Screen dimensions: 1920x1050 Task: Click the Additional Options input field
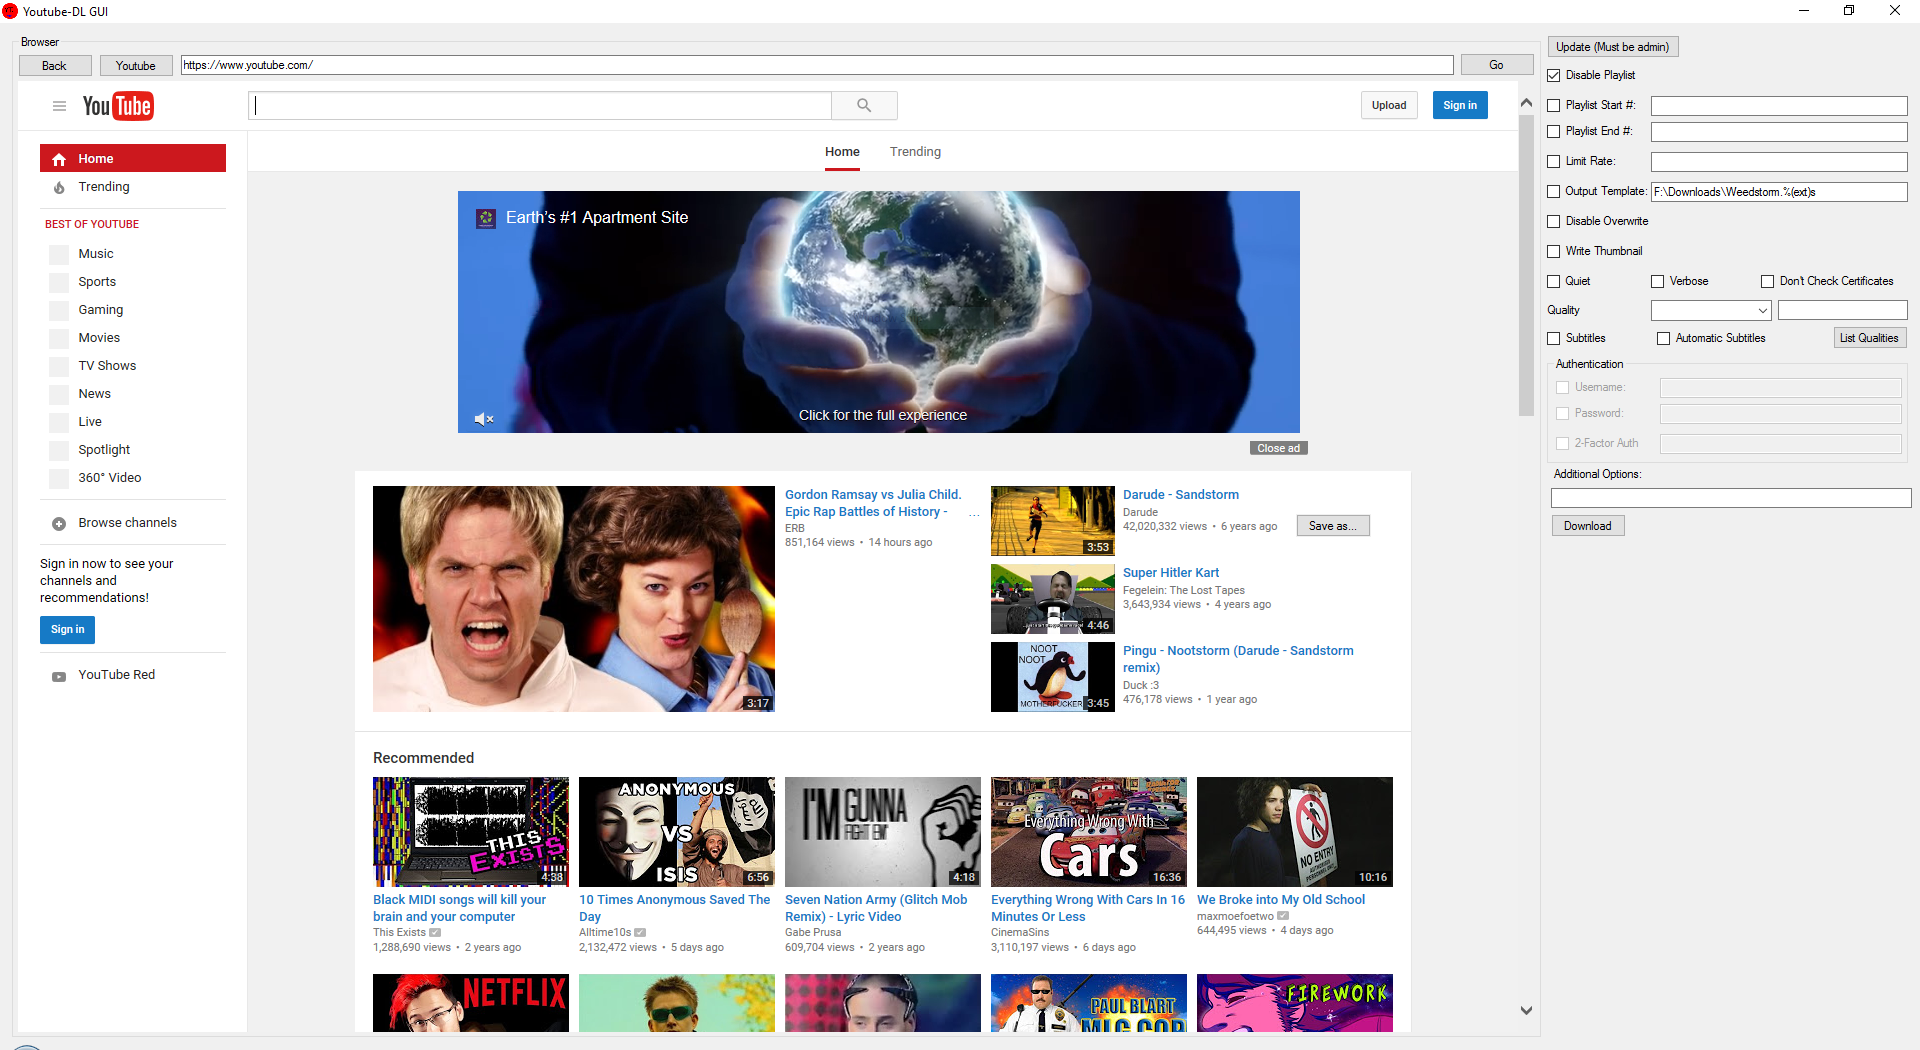tap(1731, 498)
